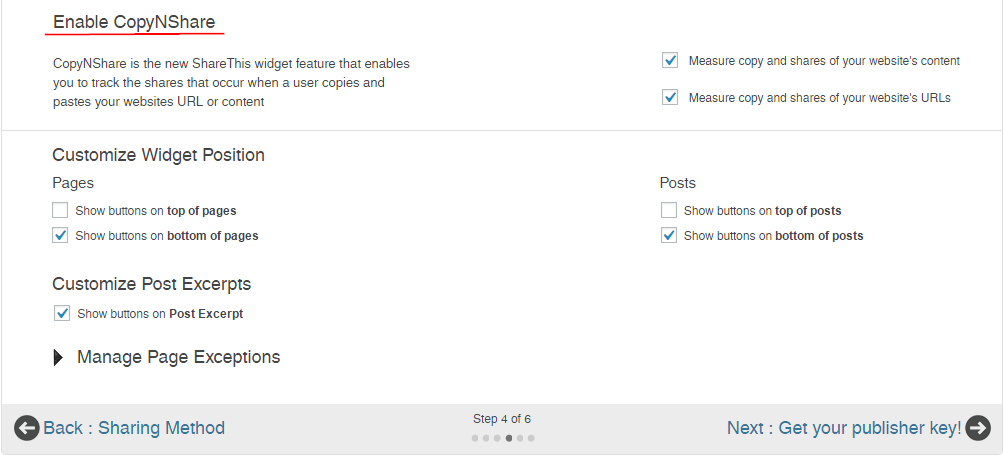Viewport: 1004px width, 455px height.
Task: Select the third step indicator dot
Action: (497, 438)
